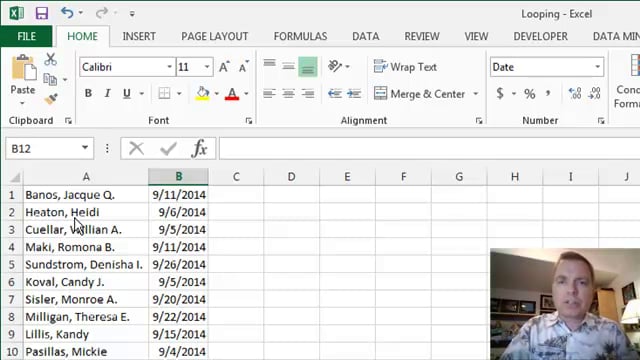This screenshot has width=640, height=360.
Task: Cancel entry with the X button
Action: pos(136,148)
